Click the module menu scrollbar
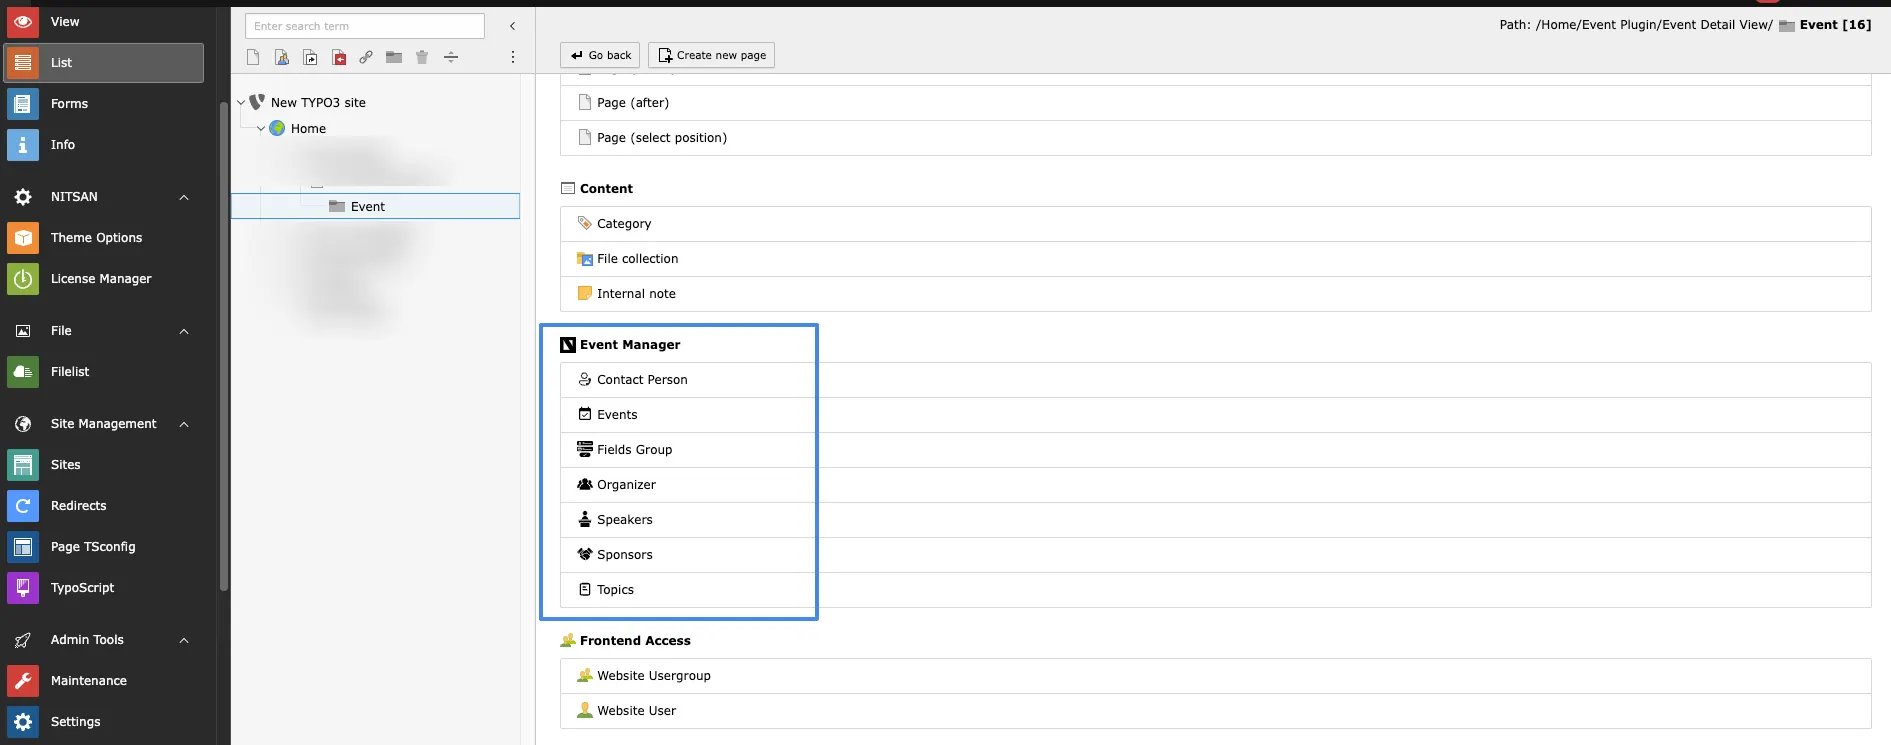The image size is (1891, 745). [x=224, y=346]
